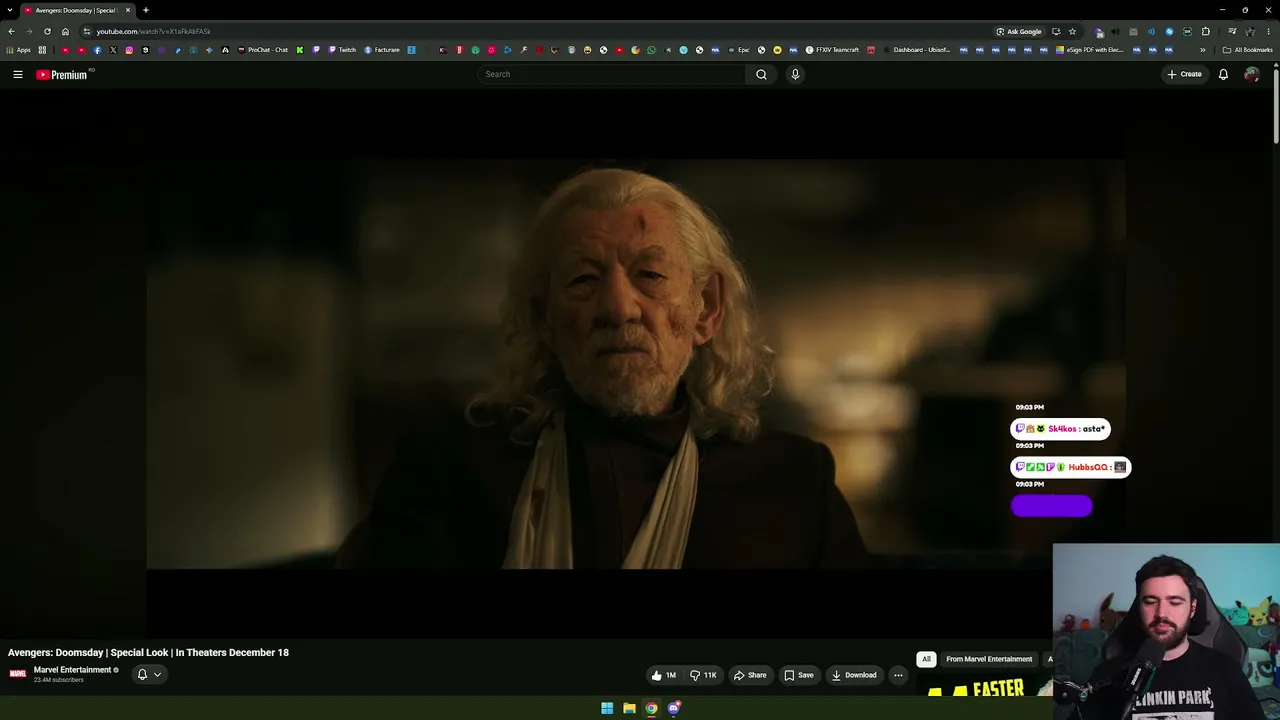Screen dimensions: 1280x720
Task: Start voice search with the microphone
Action: [x=795, y=74]
